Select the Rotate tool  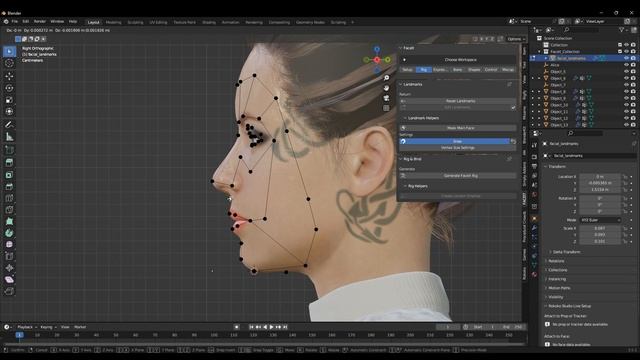[x=9, y=88]
